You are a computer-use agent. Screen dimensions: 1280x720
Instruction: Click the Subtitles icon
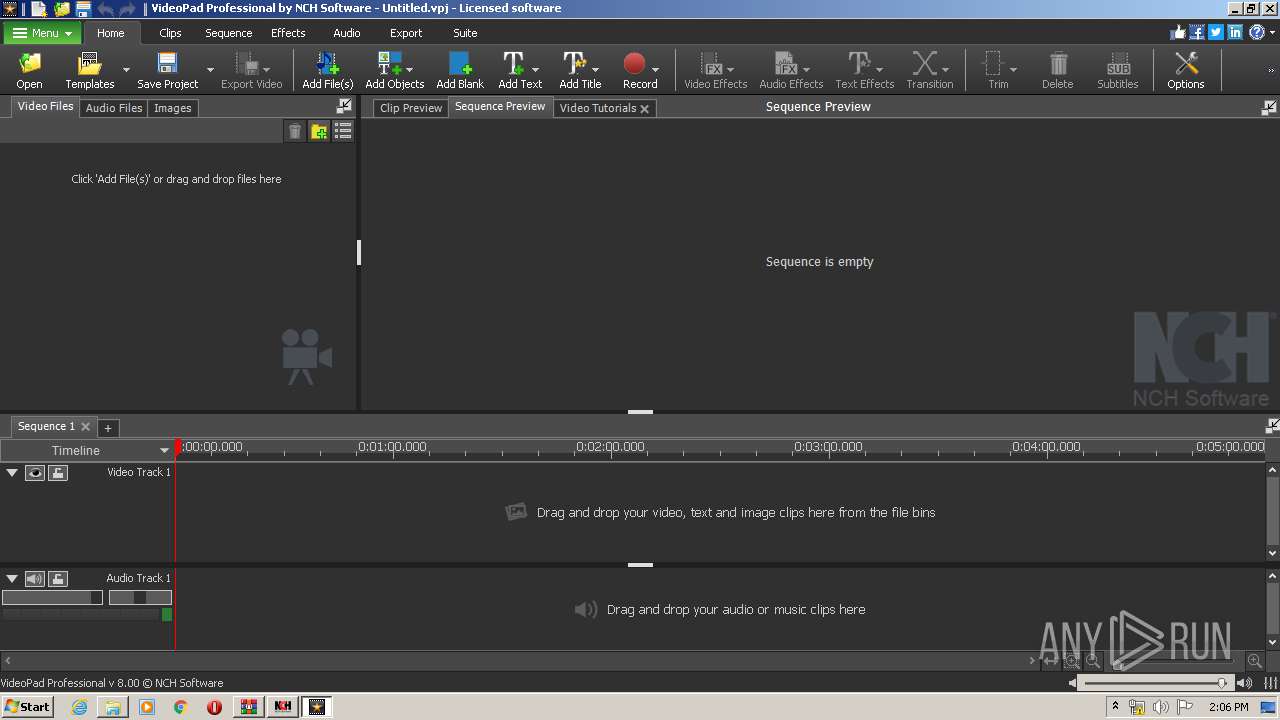1118,64
